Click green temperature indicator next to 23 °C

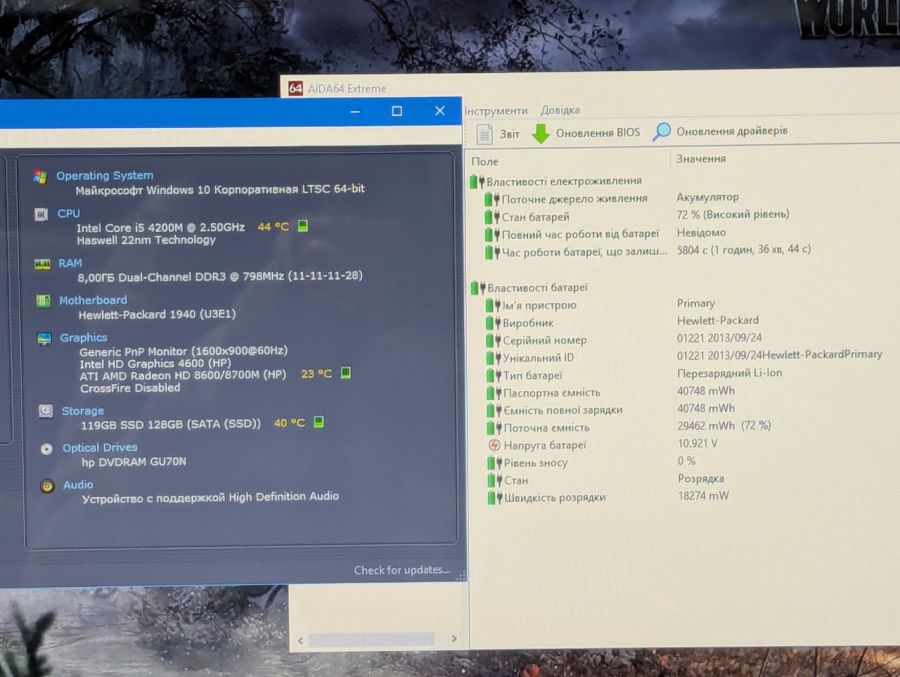click(346, 373)
